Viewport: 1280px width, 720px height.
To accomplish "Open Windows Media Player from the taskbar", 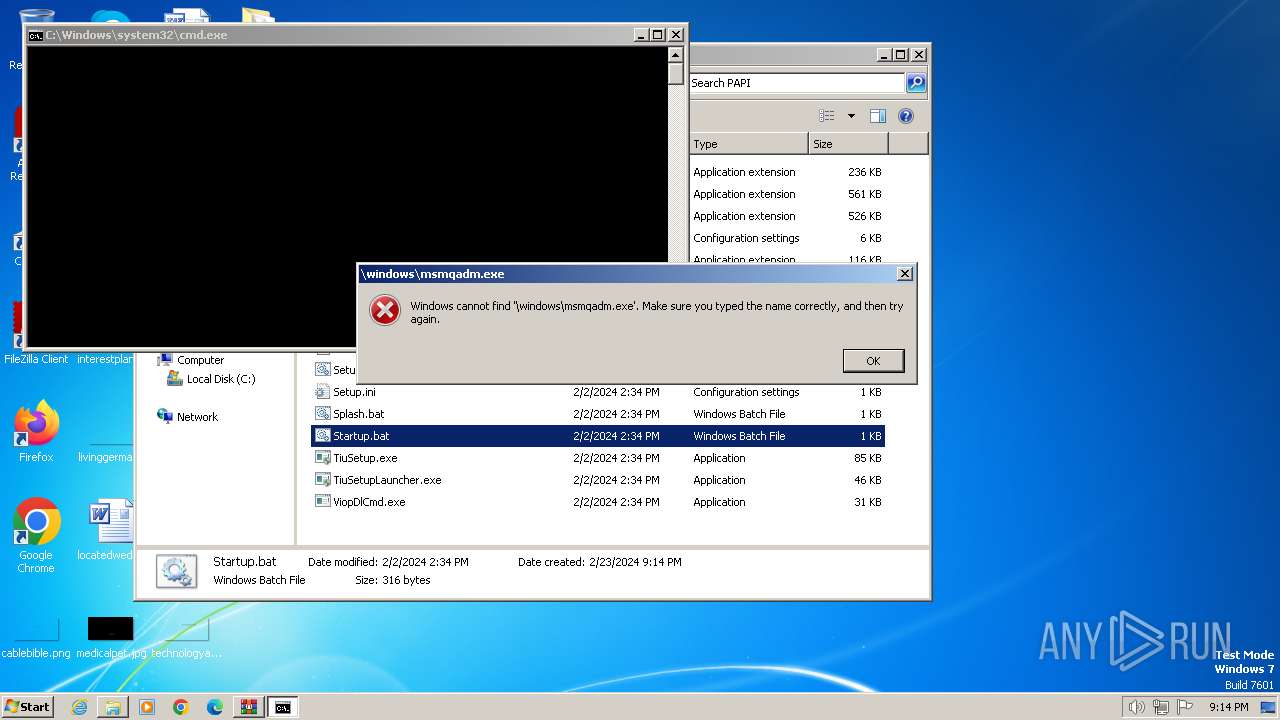I will pos(147,707).
